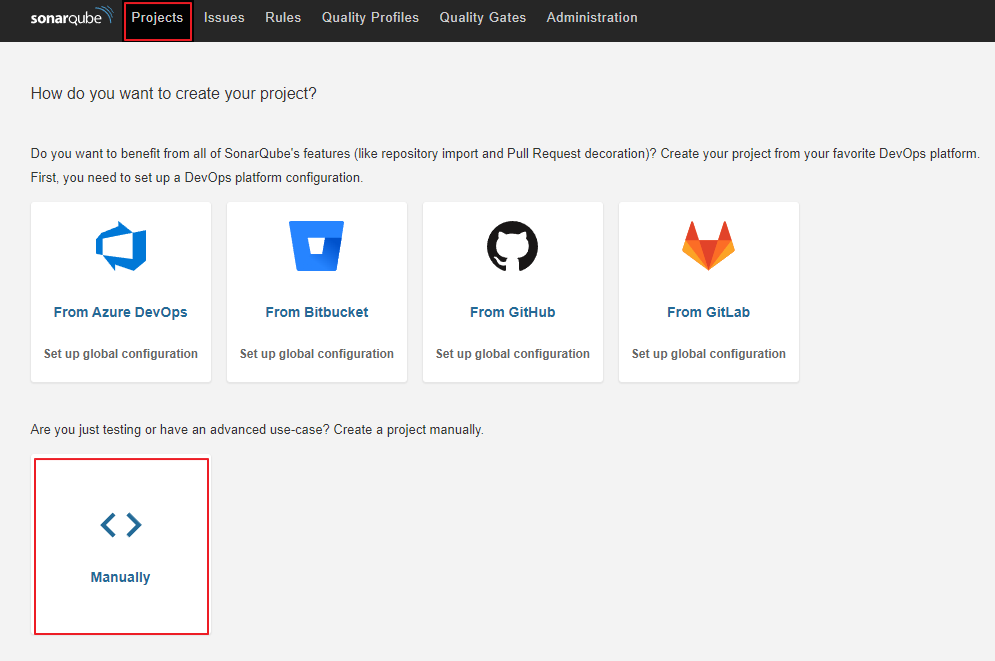Select From Bitbucket link
The image size is (995, 661).
(317, 312)
